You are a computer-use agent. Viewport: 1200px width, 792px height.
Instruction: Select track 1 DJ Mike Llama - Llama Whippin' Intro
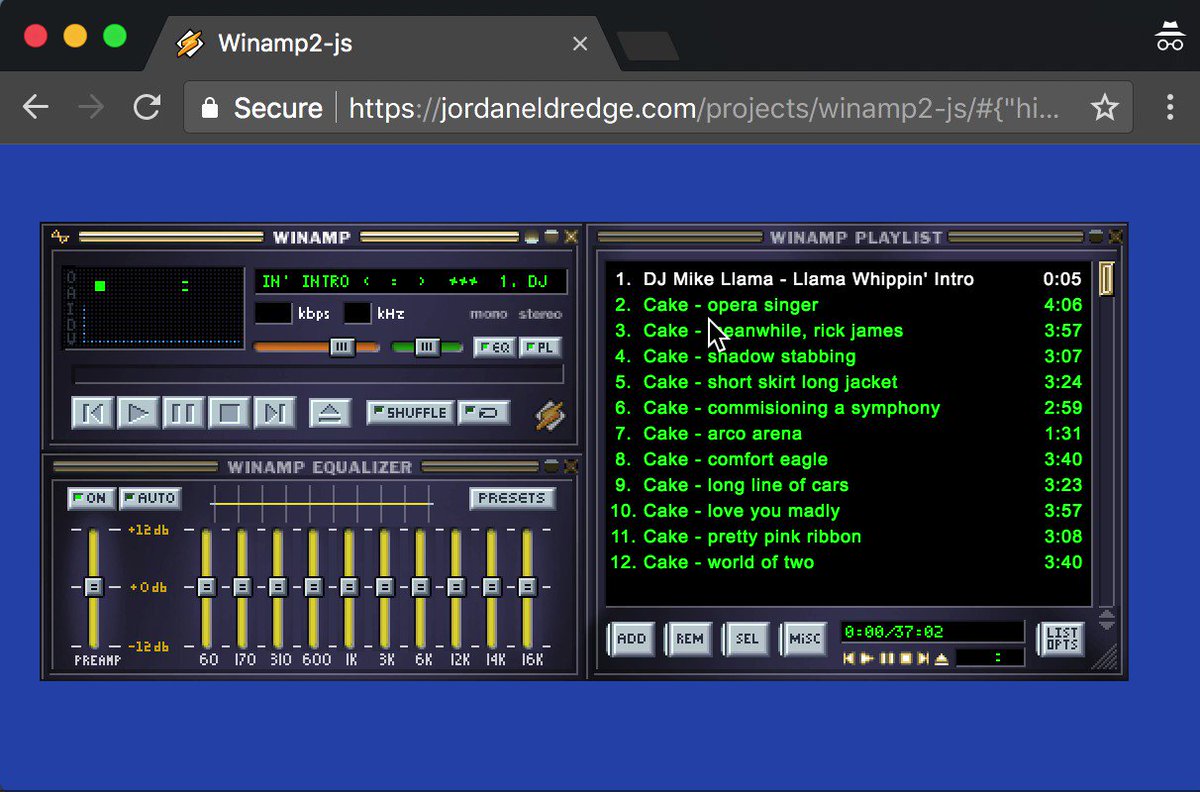(x=846, y=279)
